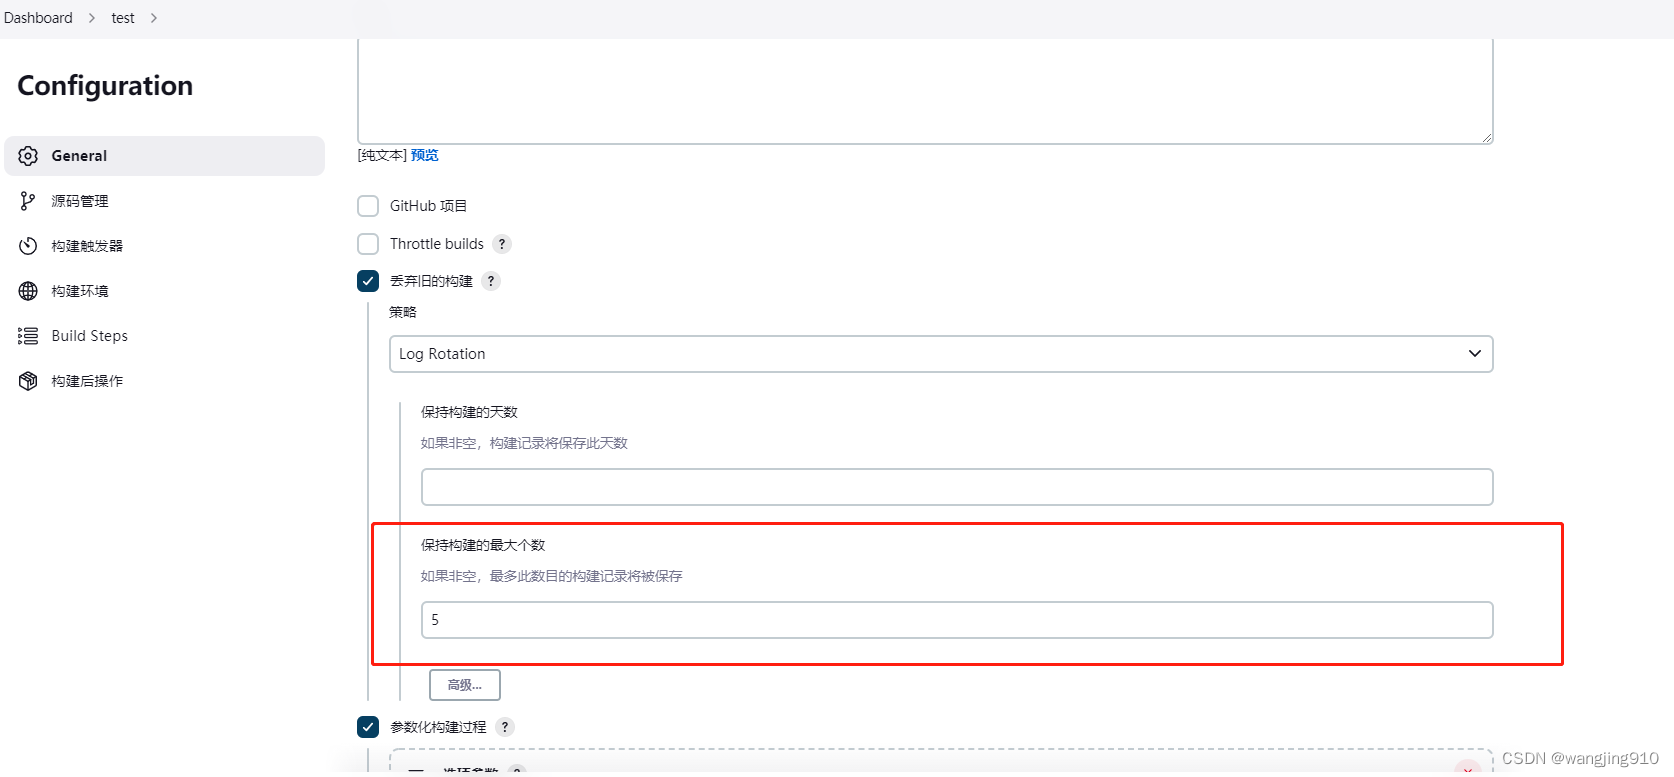Click hint text 如果非空，构建记录将保存此天数
The width and height of the screenshot is (1674, 777).
pyautogui.click(x=524, y=443)
